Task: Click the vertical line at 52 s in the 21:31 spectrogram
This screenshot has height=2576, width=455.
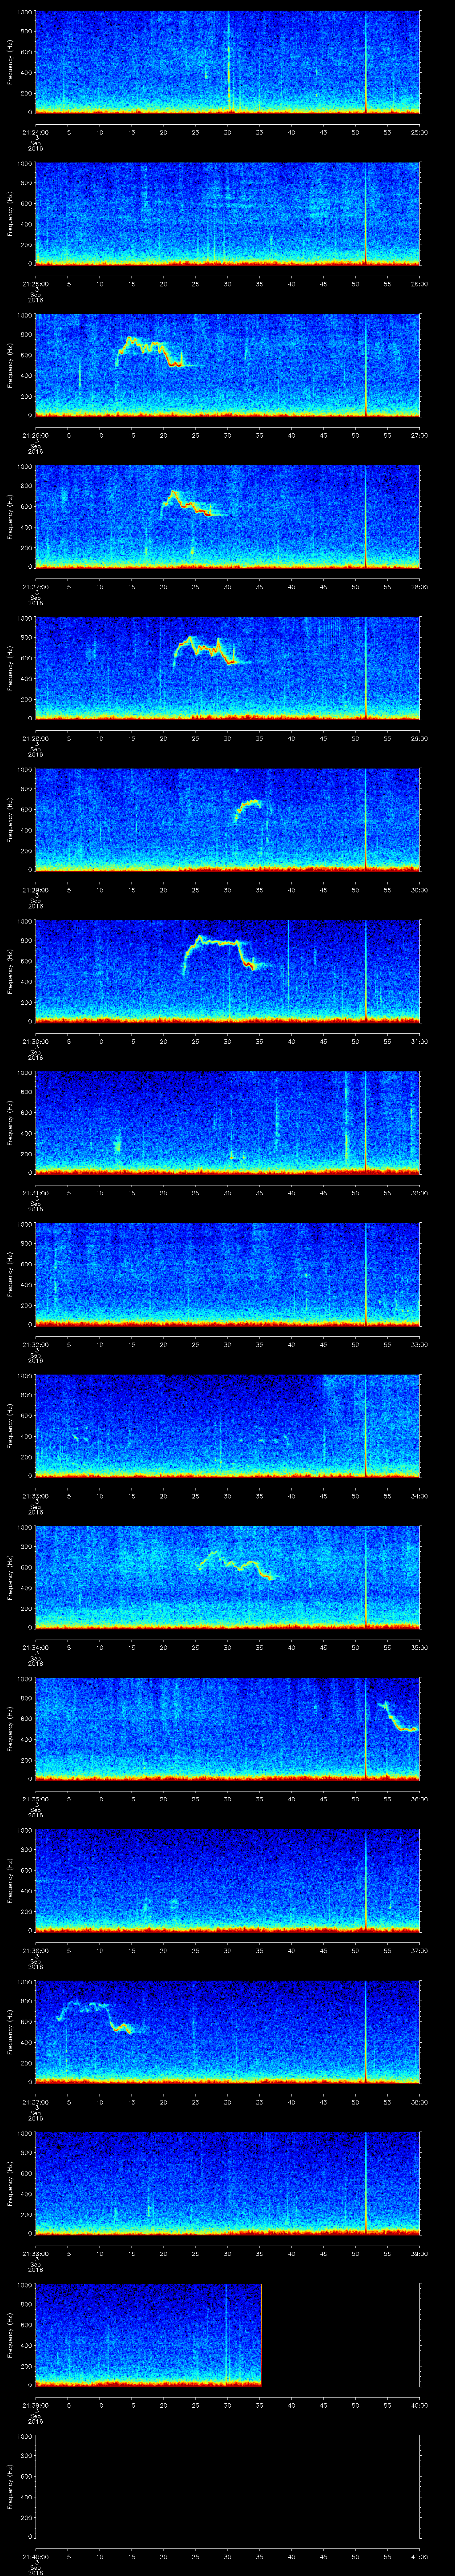Action: pyautogui.click(x=366, y=1122)
